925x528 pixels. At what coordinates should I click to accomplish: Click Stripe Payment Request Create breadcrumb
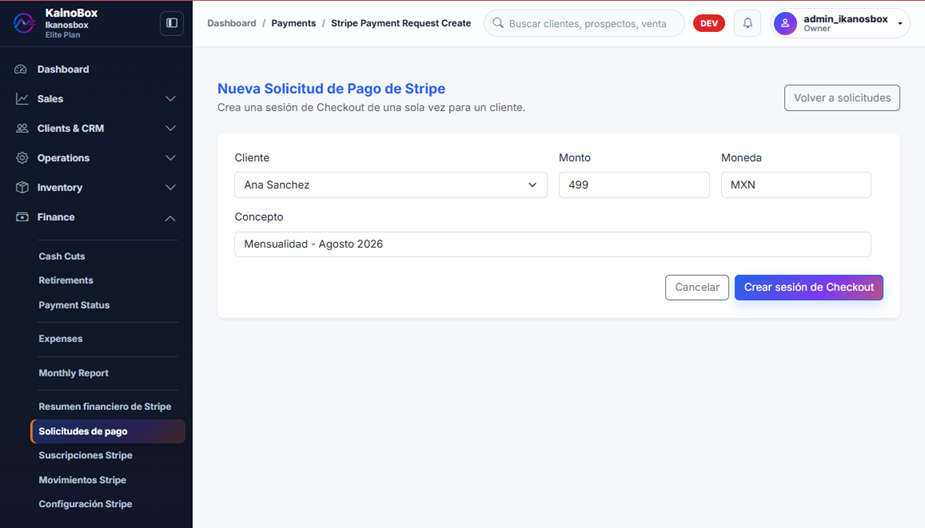coord(401,23)
